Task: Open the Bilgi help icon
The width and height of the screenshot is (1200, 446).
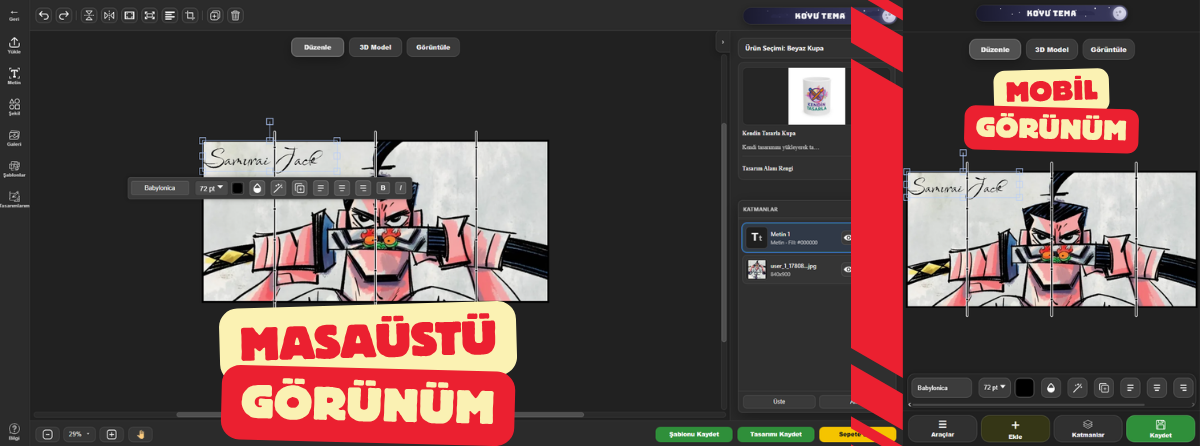Action: [14, 432]
